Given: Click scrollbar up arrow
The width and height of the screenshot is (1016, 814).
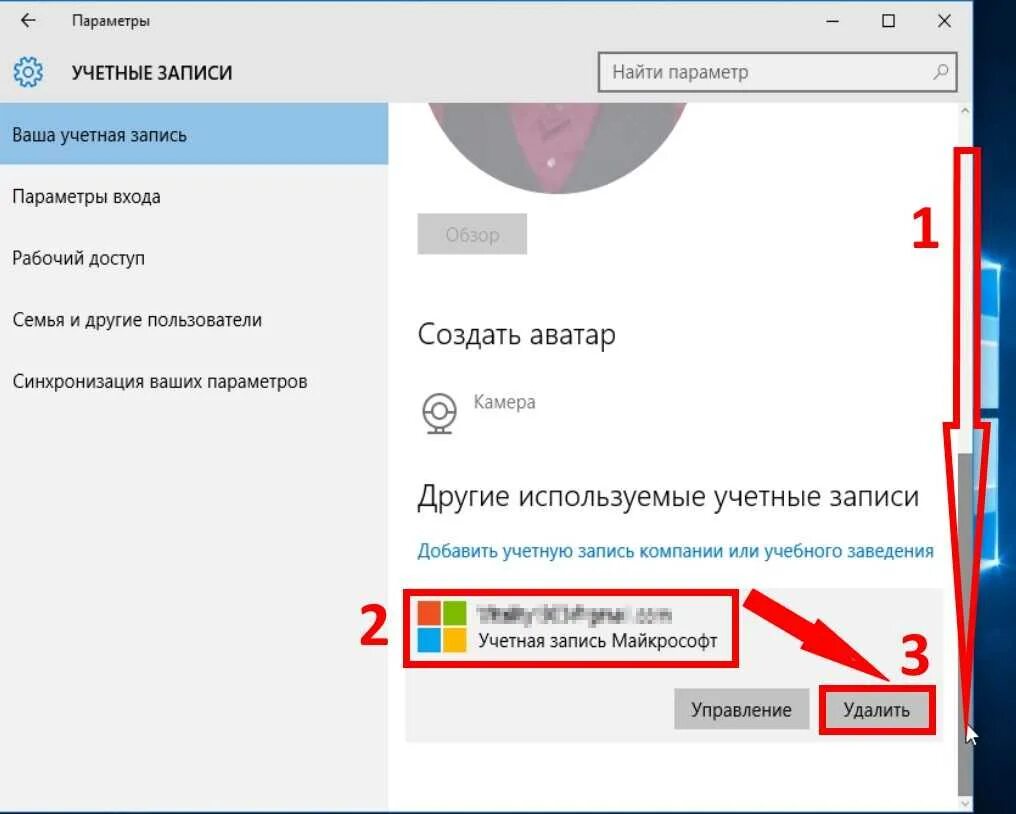Looking at the screenshot, I should [964, 111].
